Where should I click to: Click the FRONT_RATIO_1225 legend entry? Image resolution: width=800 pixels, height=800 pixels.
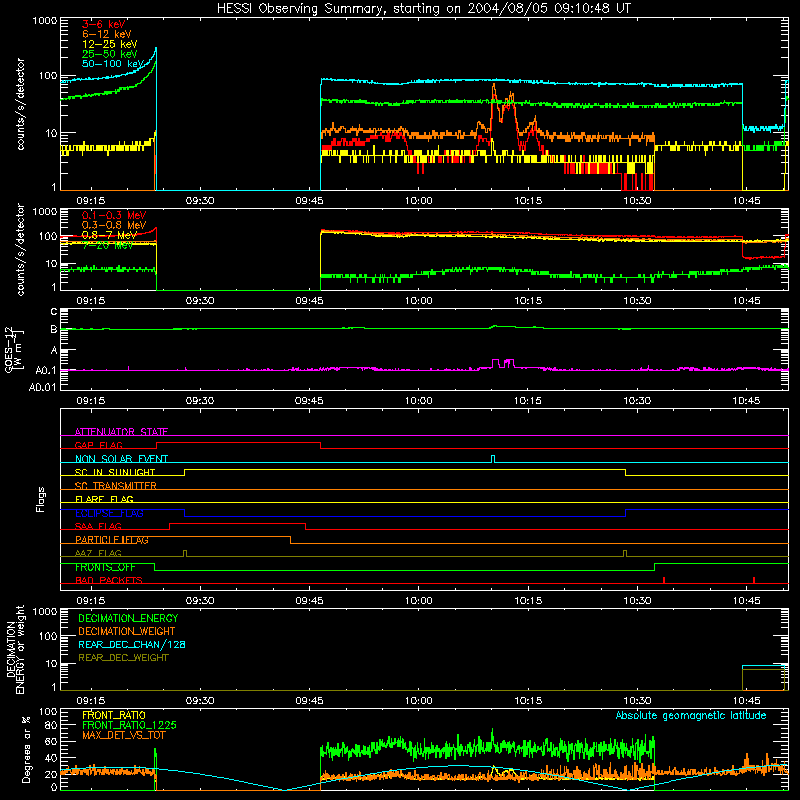tap(129, 725)
